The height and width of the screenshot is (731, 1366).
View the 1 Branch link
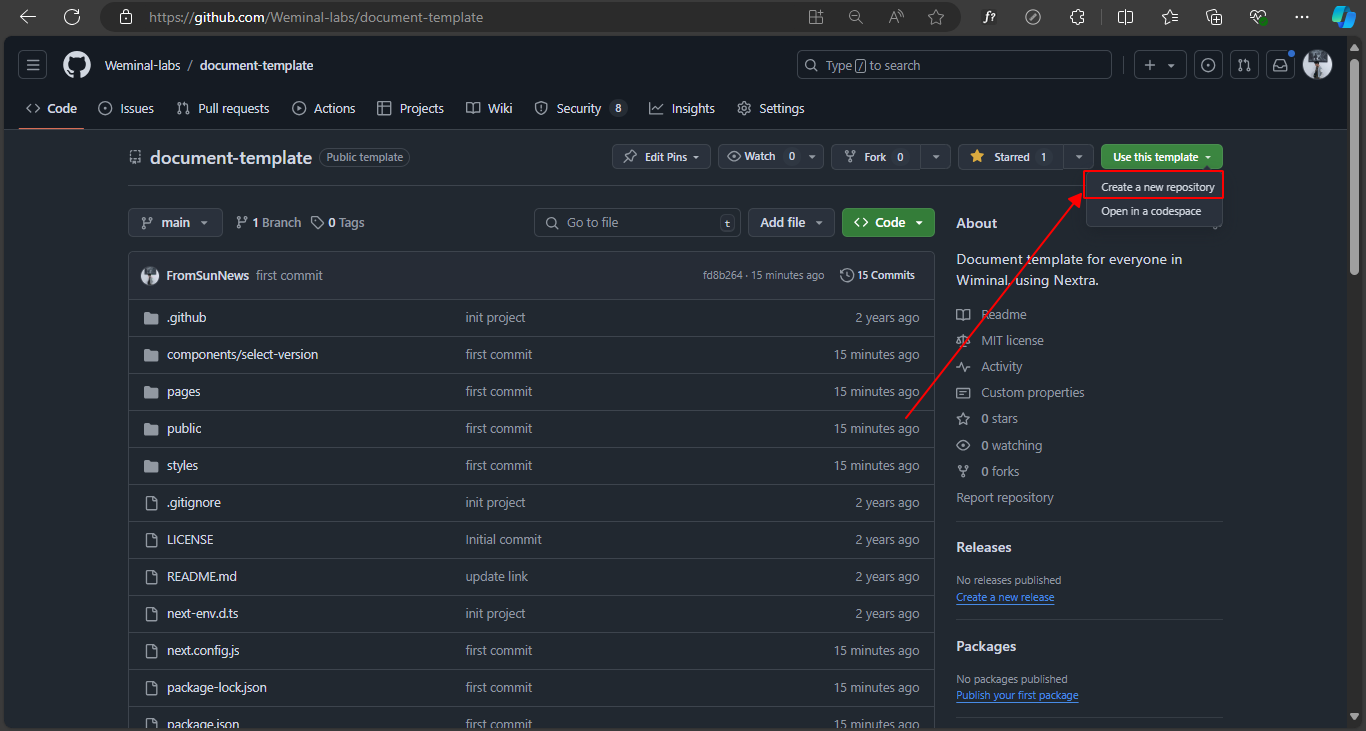click(268, 222)
